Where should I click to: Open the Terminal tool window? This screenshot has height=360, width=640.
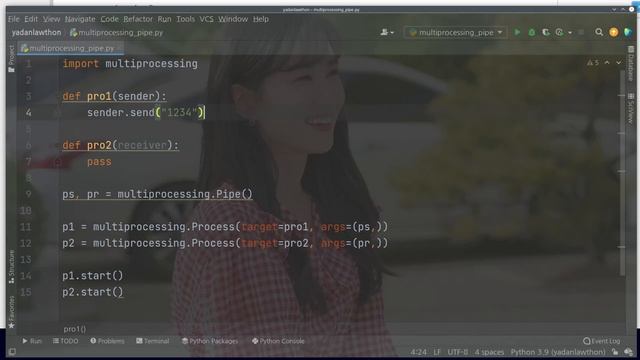(x=153, y=341)
